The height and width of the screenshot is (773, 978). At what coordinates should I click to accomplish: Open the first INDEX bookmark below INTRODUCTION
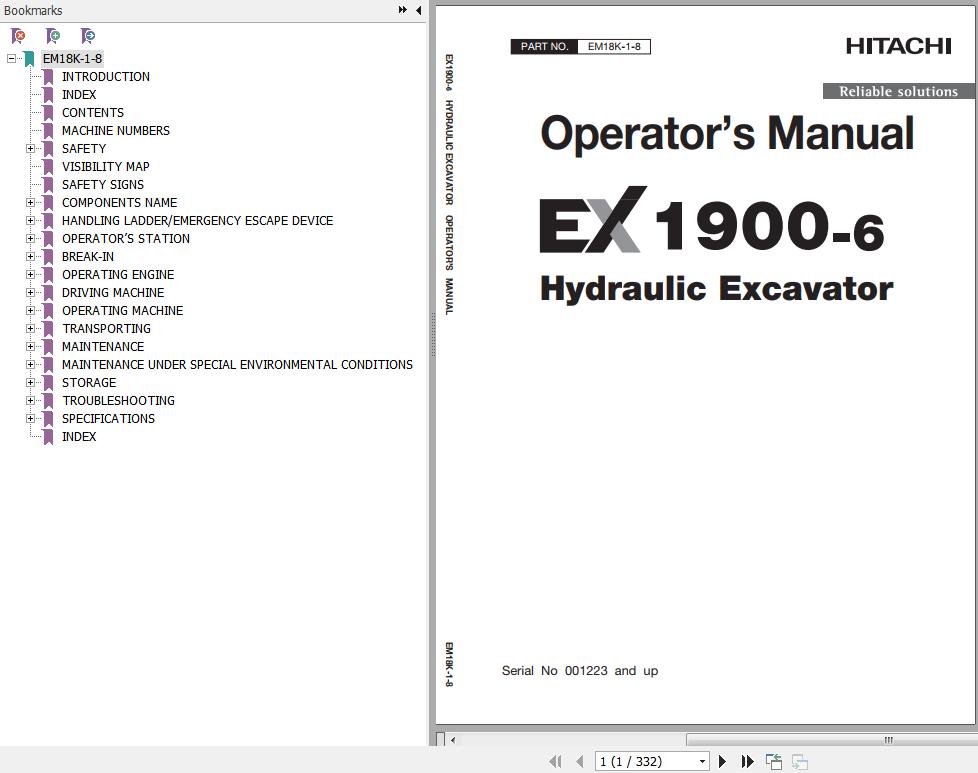click(79, 95)
